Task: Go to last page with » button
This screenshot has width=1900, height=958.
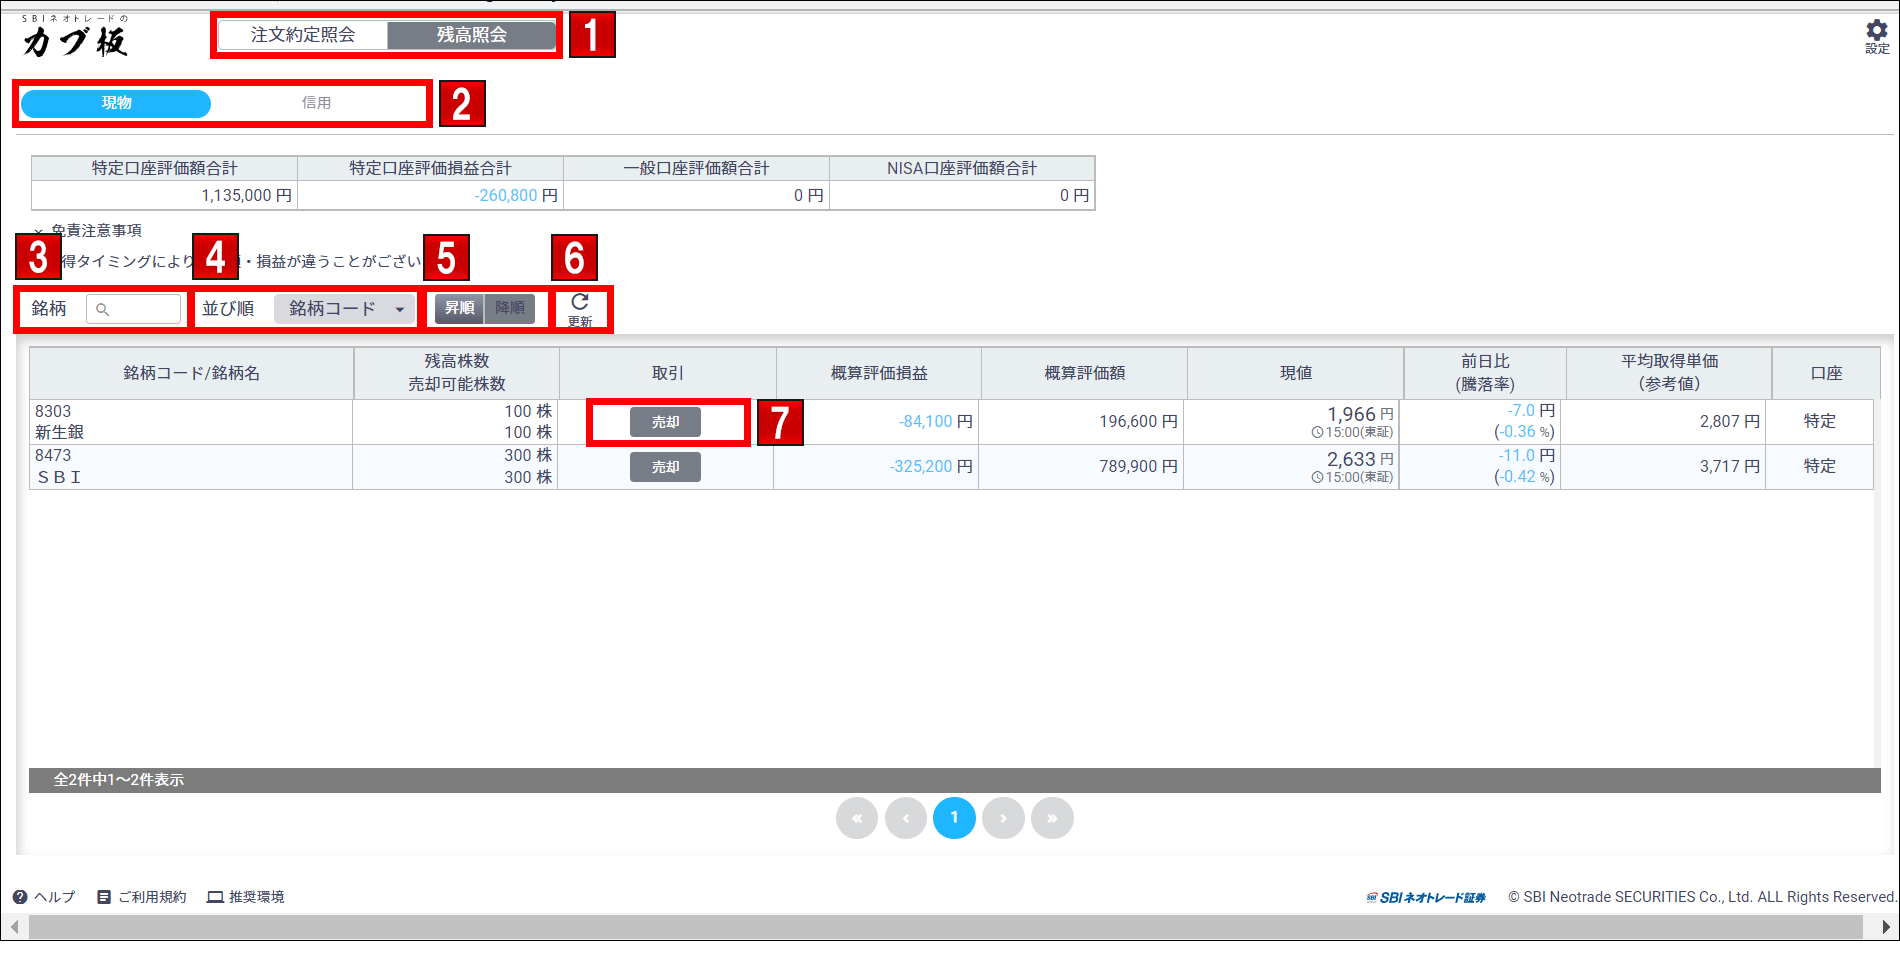Action: tap(1052, 818)
